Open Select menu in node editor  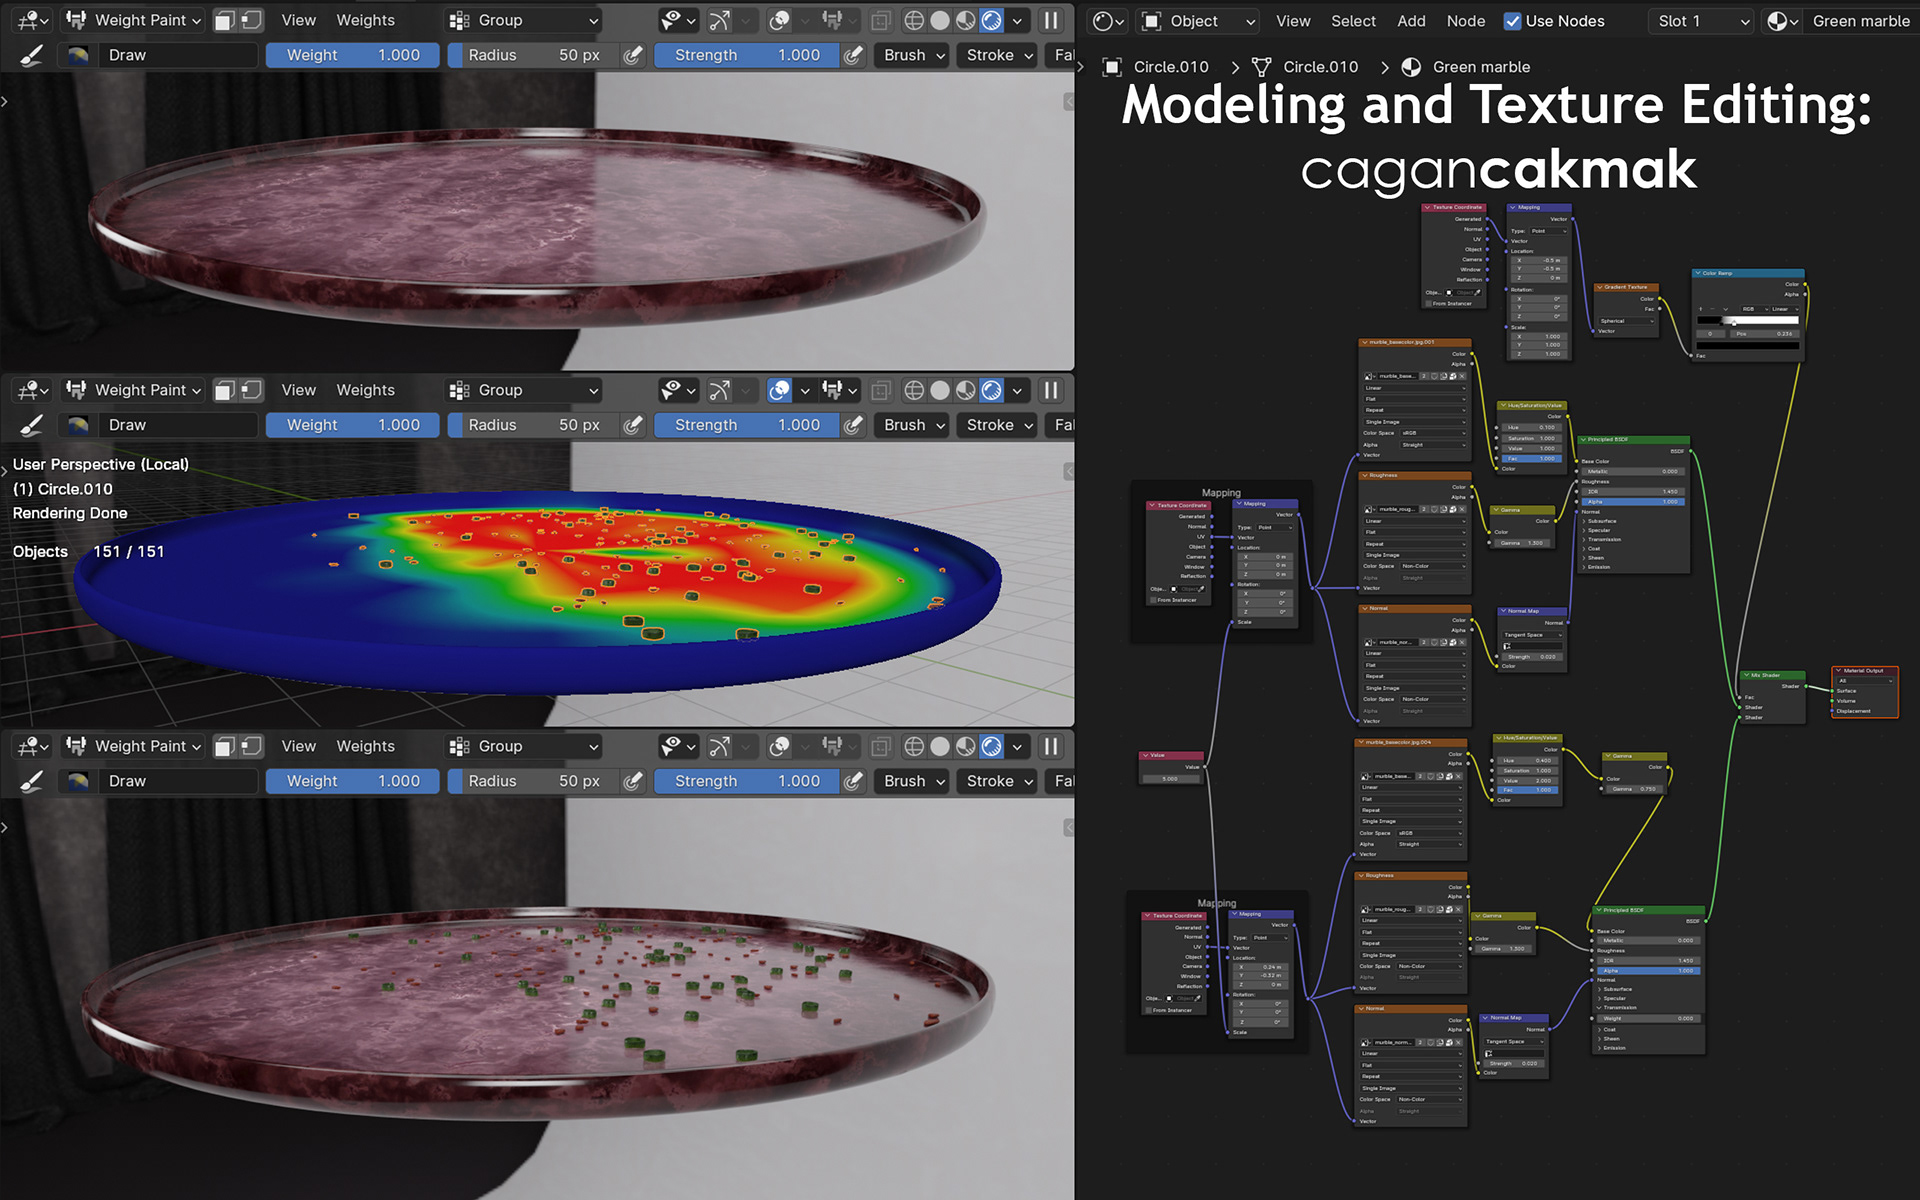point(1353,21)
